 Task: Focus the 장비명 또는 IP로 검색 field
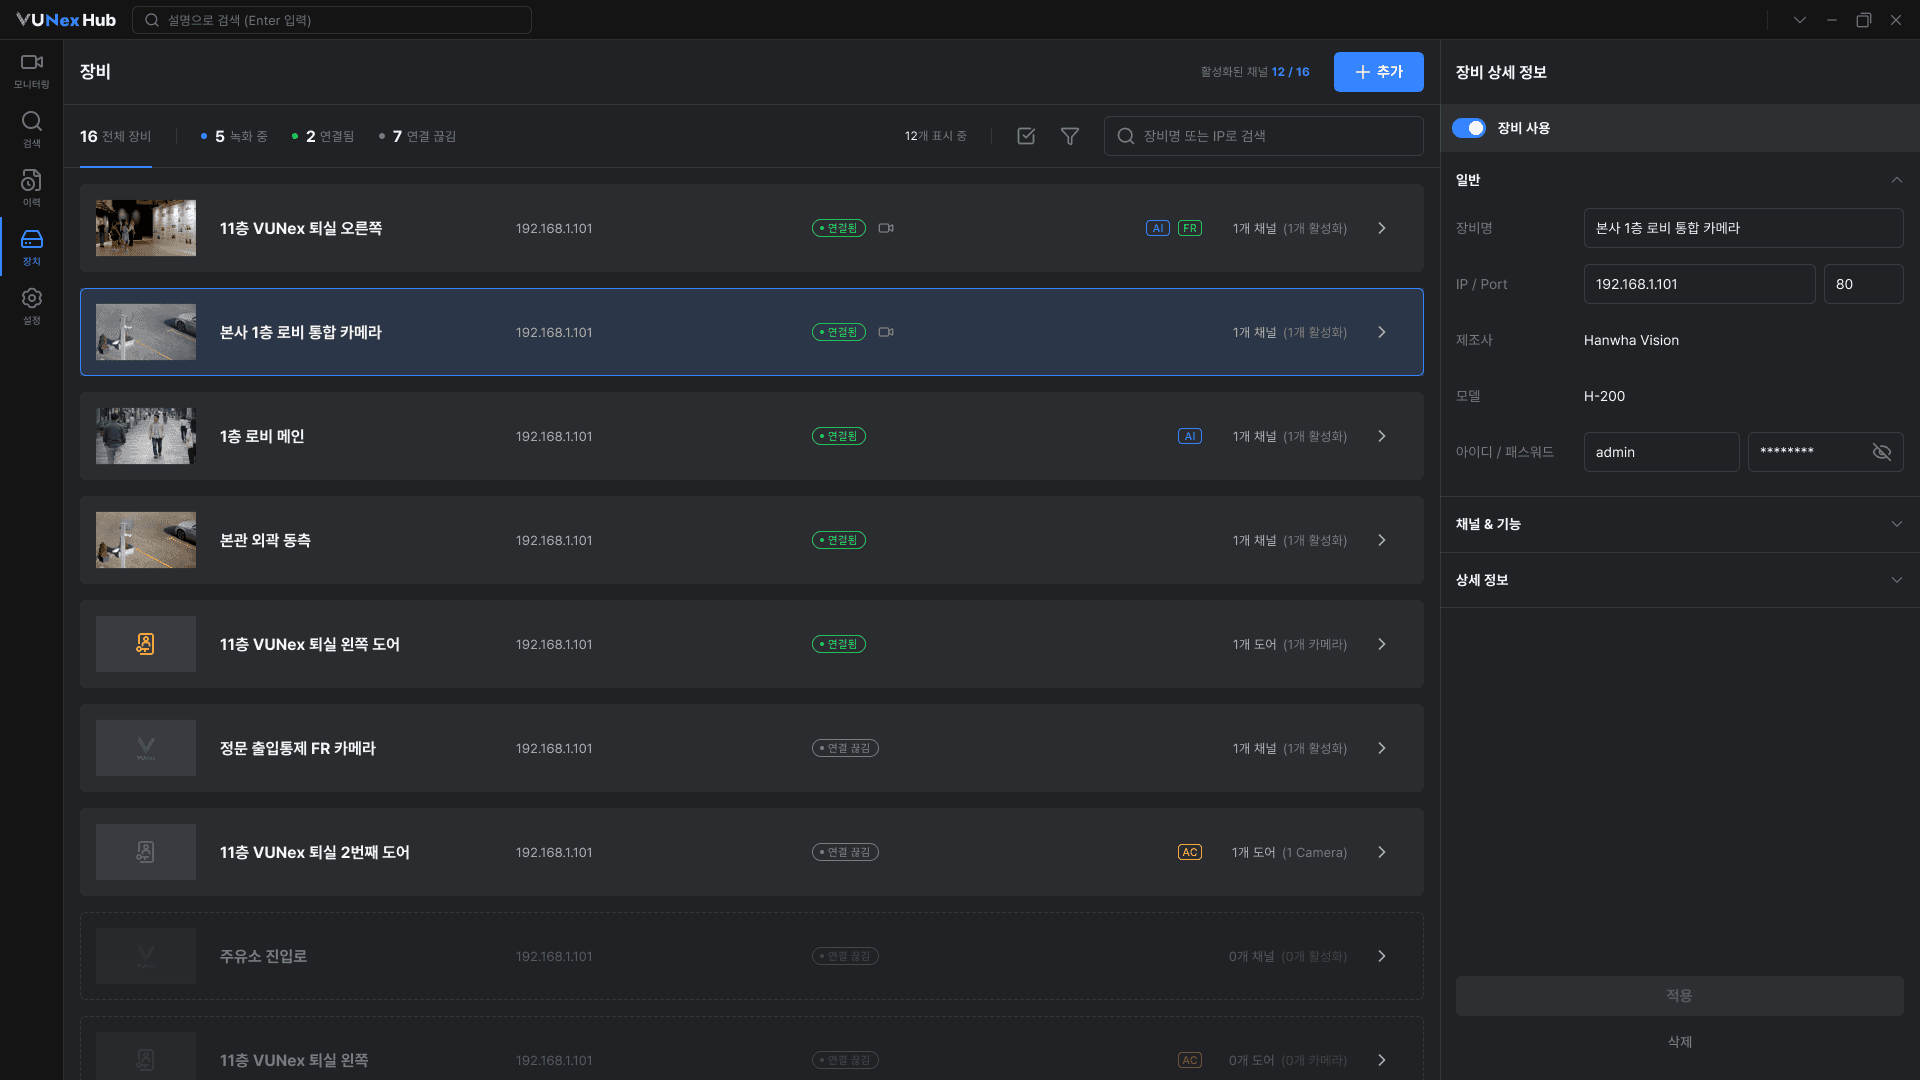[x=1264, y=136]
